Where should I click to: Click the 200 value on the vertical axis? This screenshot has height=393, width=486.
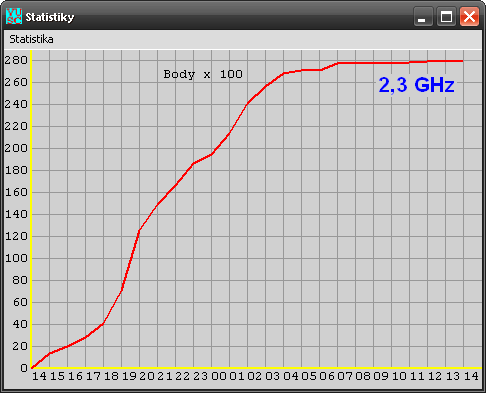click(16, 148)
